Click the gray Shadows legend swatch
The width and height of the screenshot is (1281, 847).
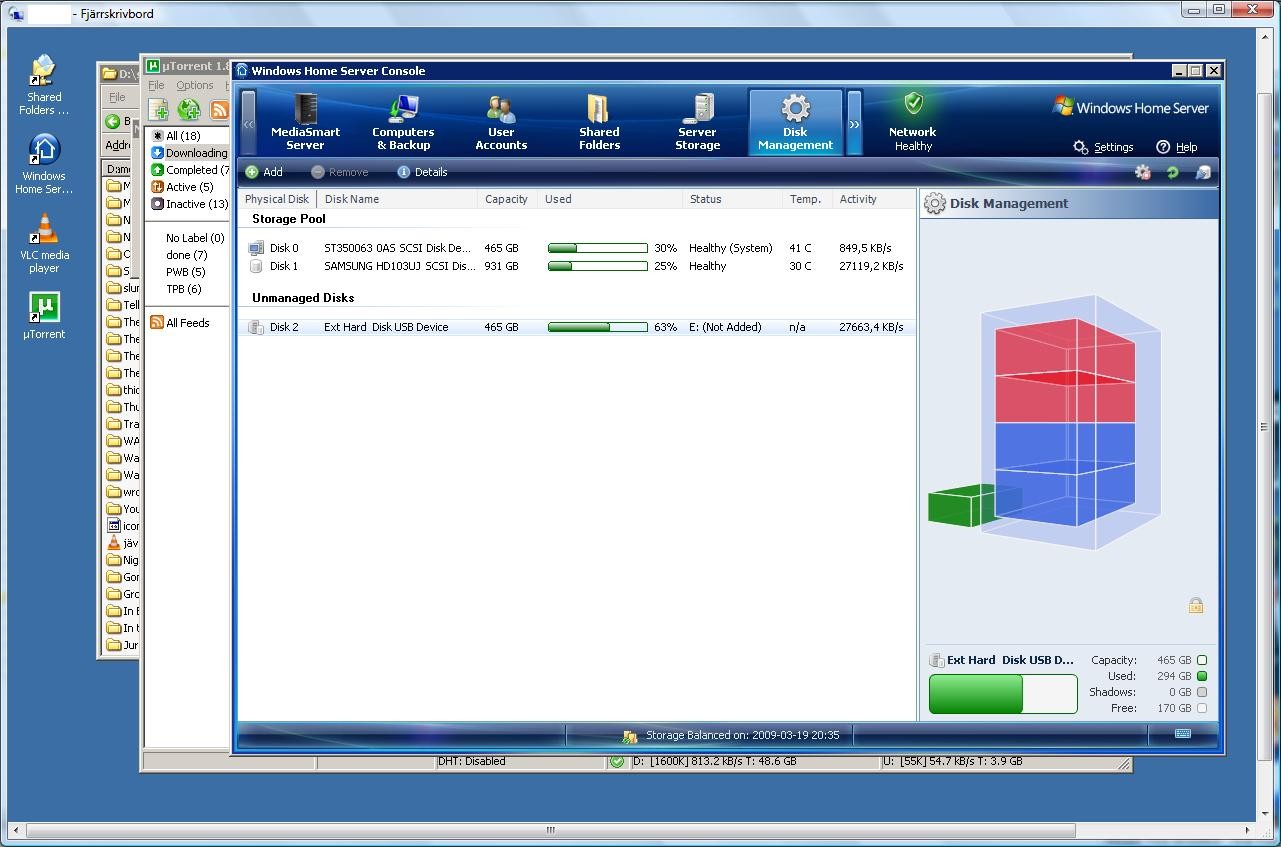tap(1202, 692)
